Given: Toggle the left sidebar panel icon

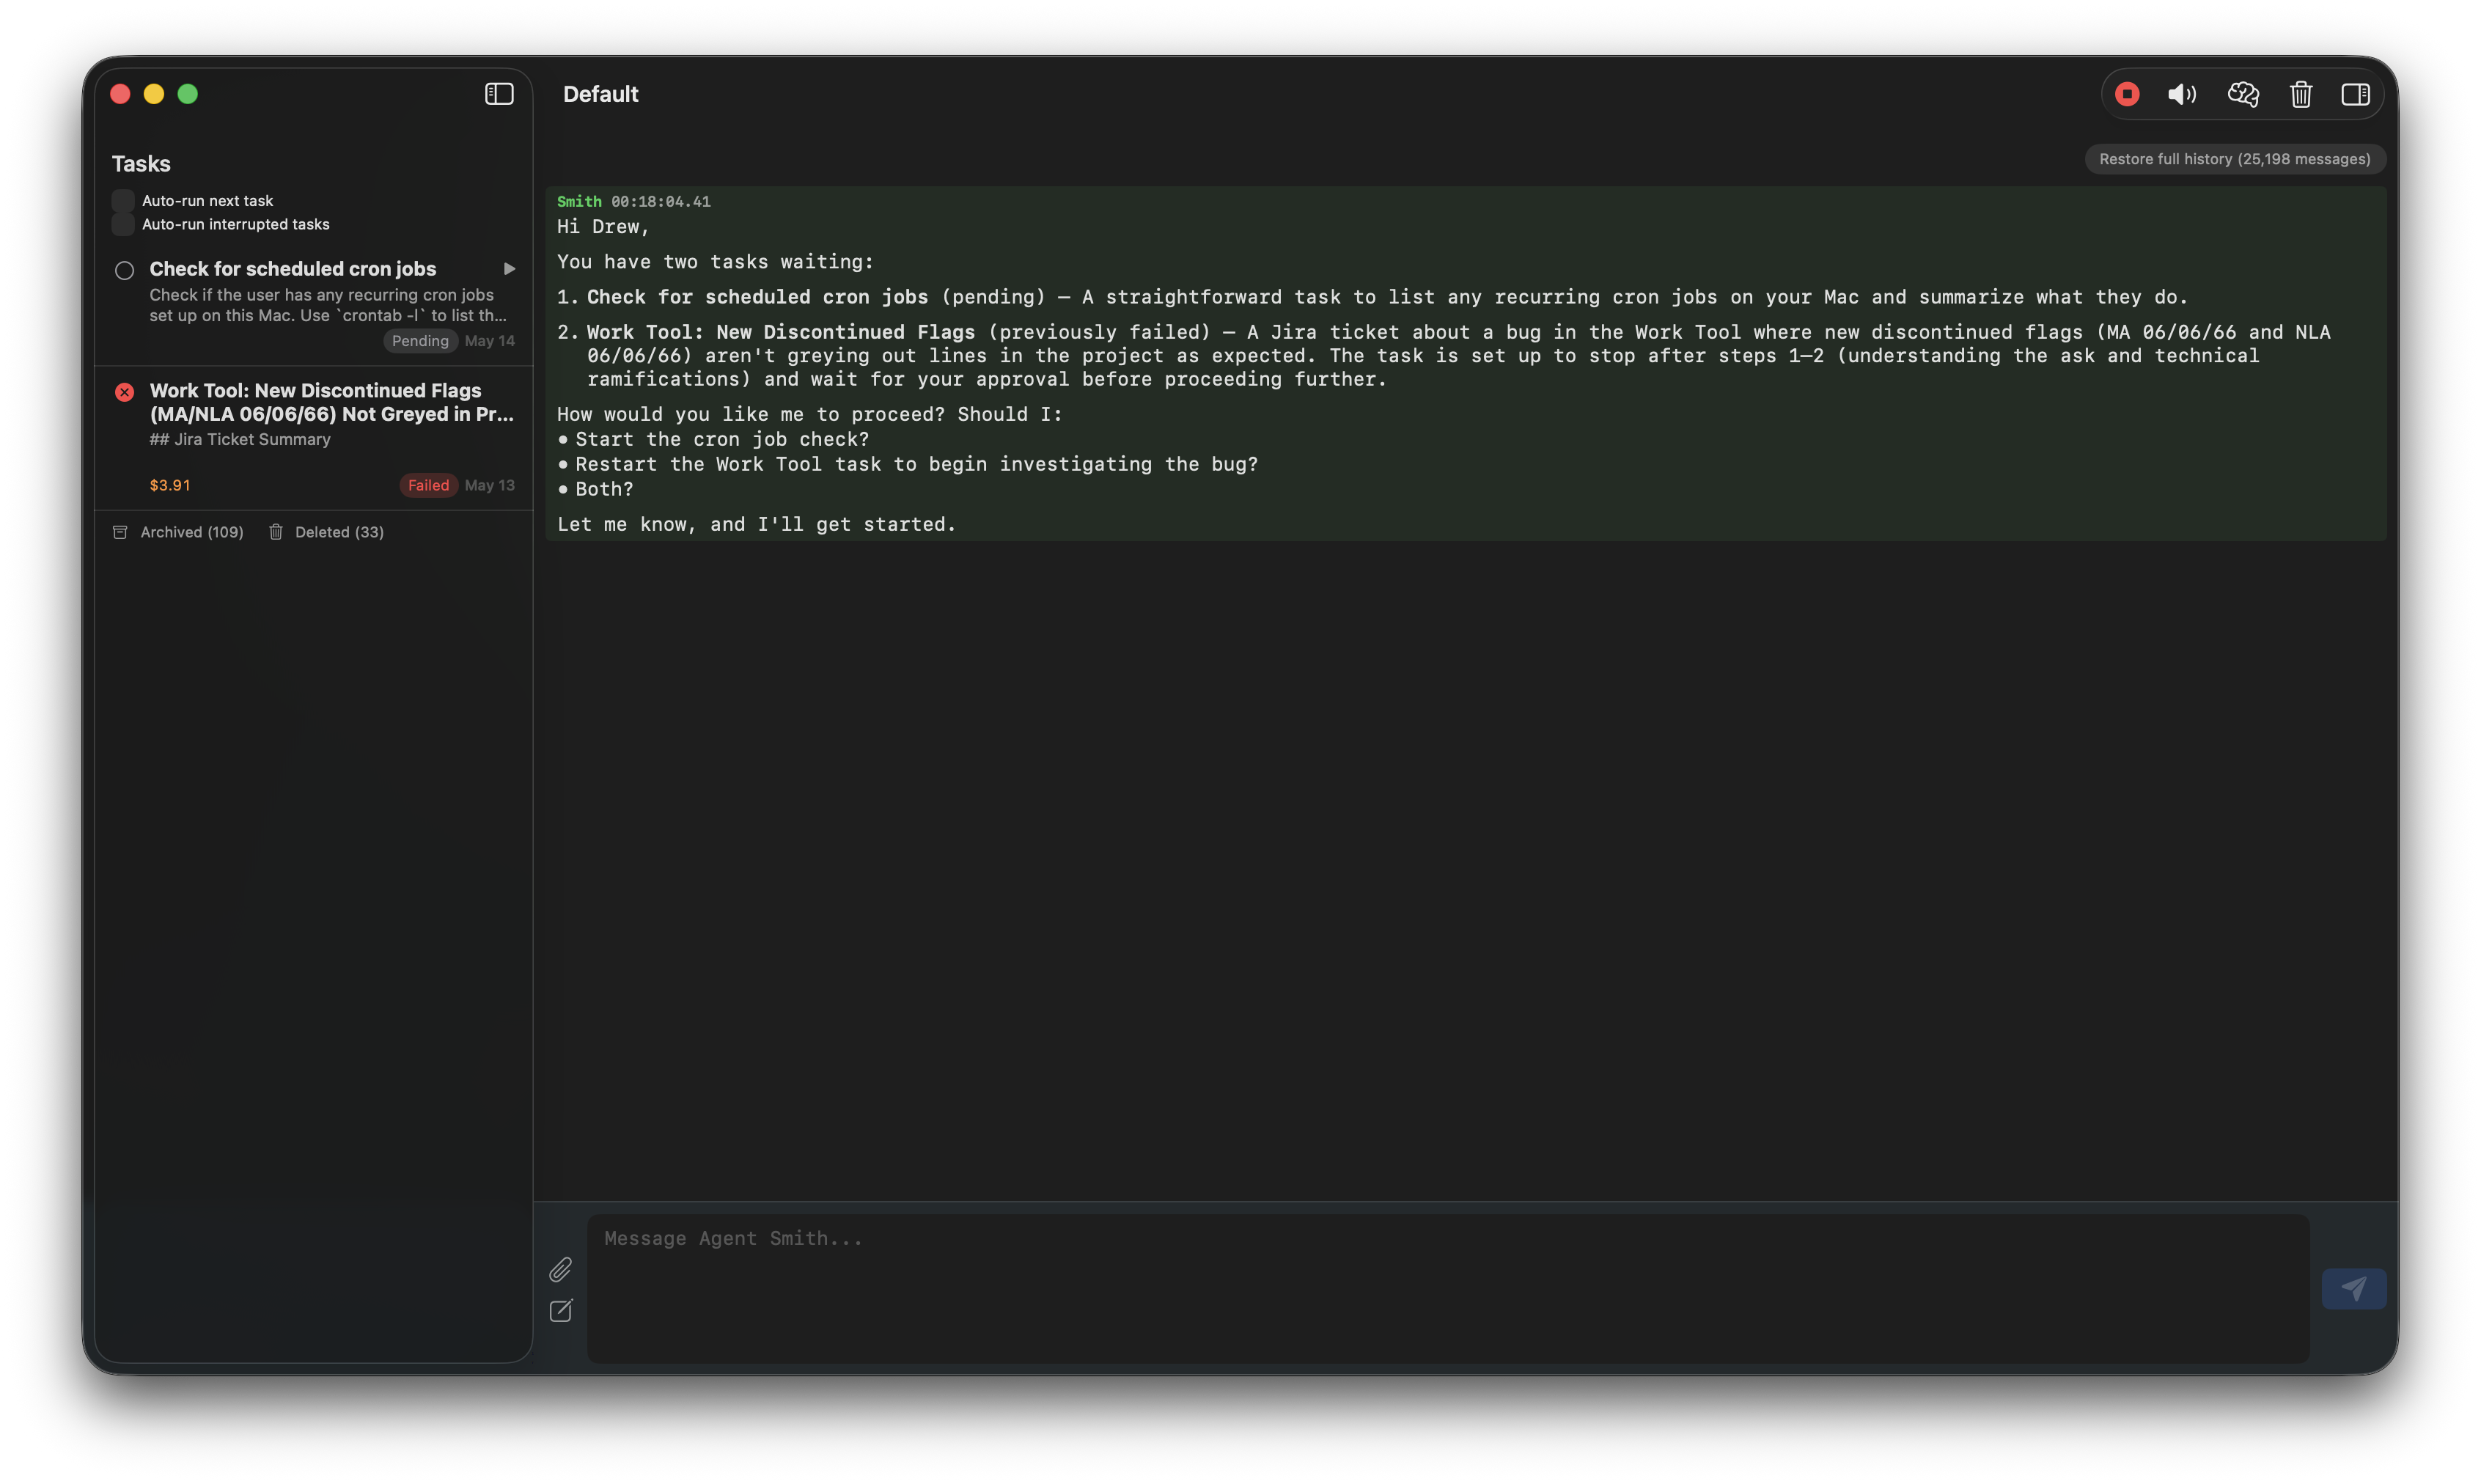Looking at the screenshot, I should [x=499, y=94].
